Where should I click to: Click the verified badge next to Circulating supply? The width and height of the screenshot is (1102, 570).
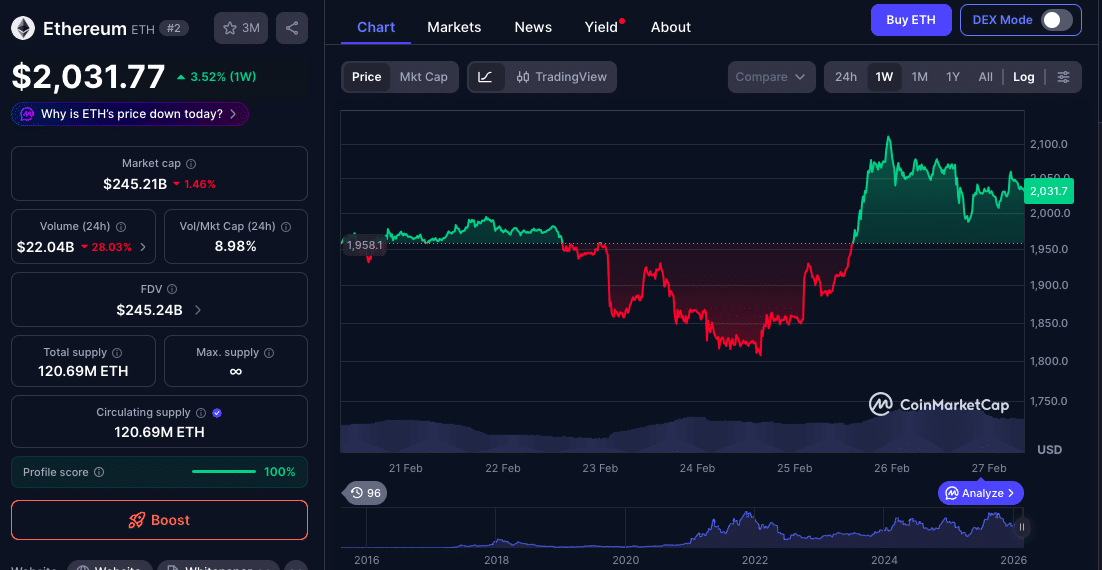[x=217, y=413]
